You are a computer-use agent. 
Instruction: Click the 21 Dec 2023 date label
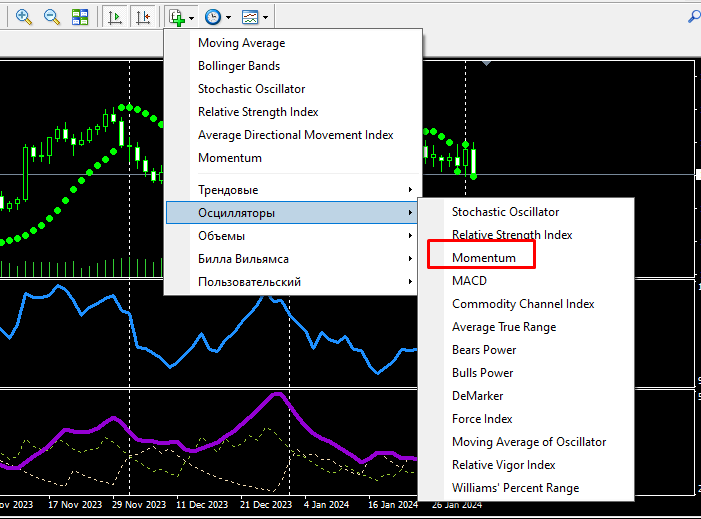pyautogui.click(x=266, y=505)
